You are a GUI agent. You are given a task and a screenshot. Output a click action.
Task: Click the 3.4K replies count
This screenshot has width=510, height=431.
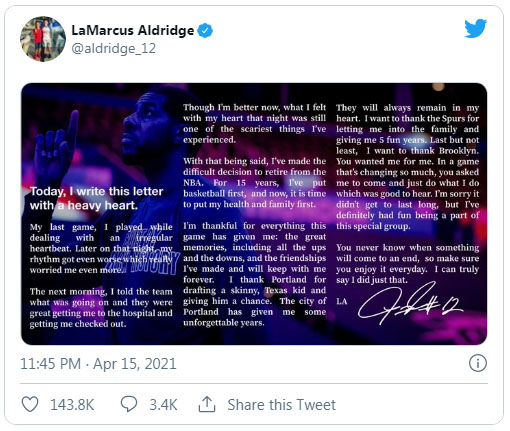pyautogui.click(x=163, y=405)
